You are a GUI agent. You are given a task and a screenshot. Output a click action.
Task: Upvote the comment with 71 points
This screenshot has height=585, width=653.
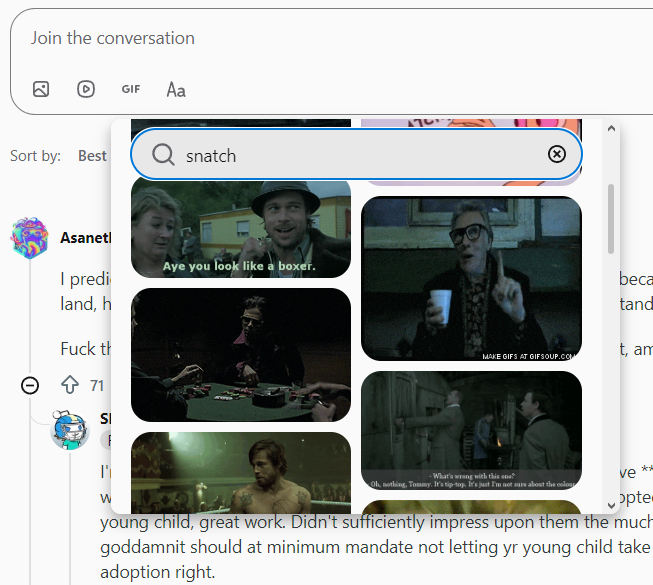pos(70,385)
